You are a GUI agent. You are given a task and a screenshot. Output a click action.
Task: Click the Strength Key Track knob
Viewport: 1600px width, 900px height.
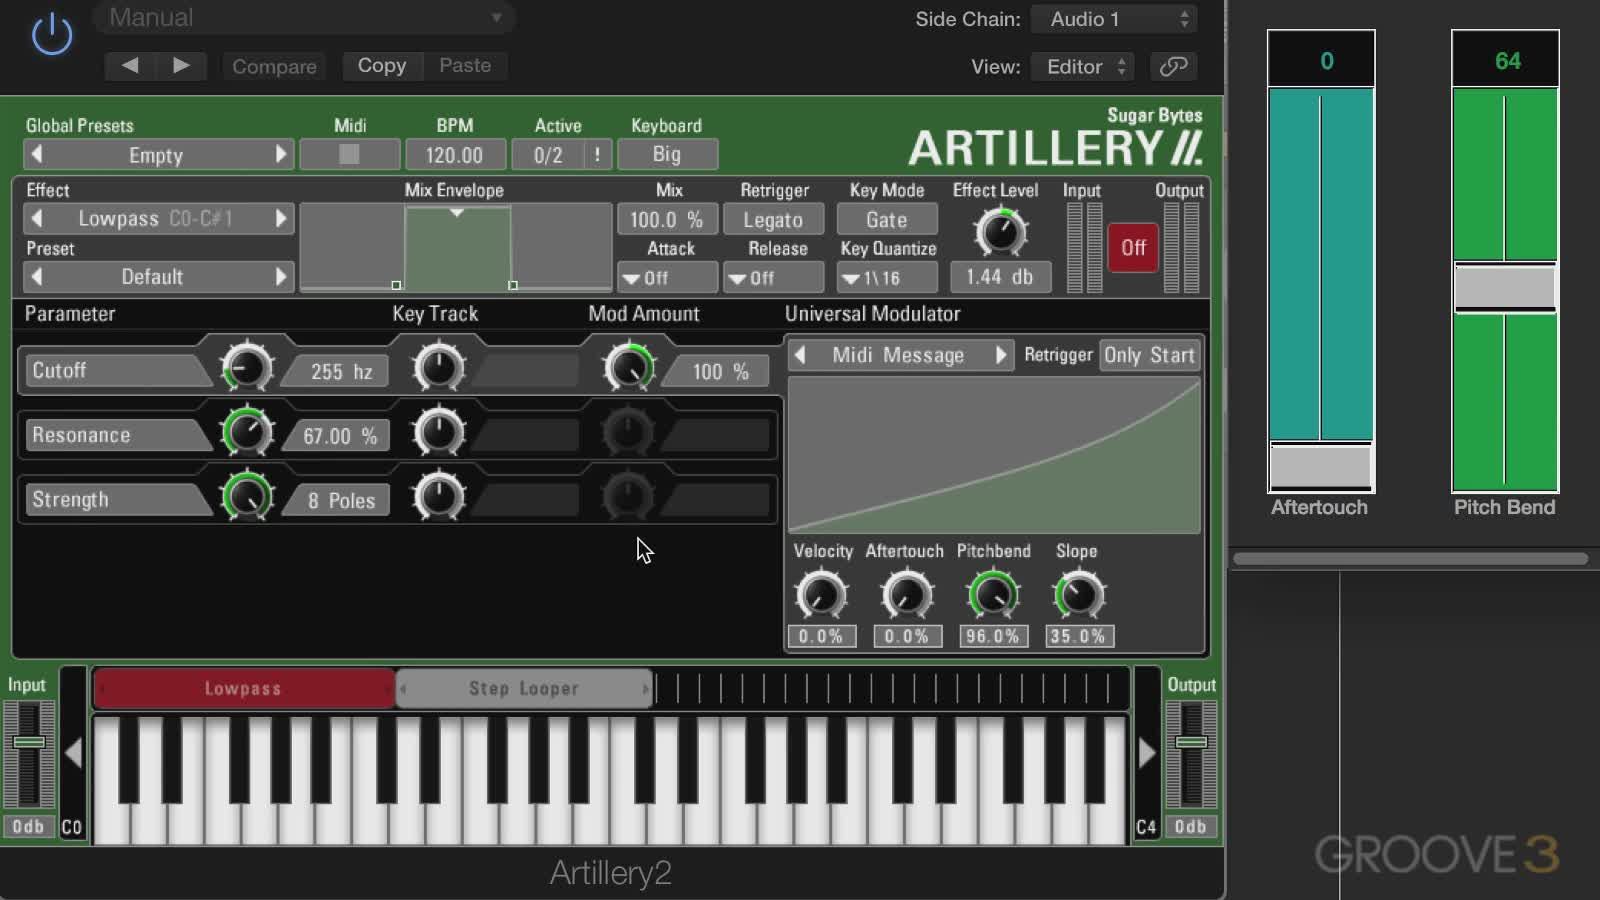click(x=438, y=496)
